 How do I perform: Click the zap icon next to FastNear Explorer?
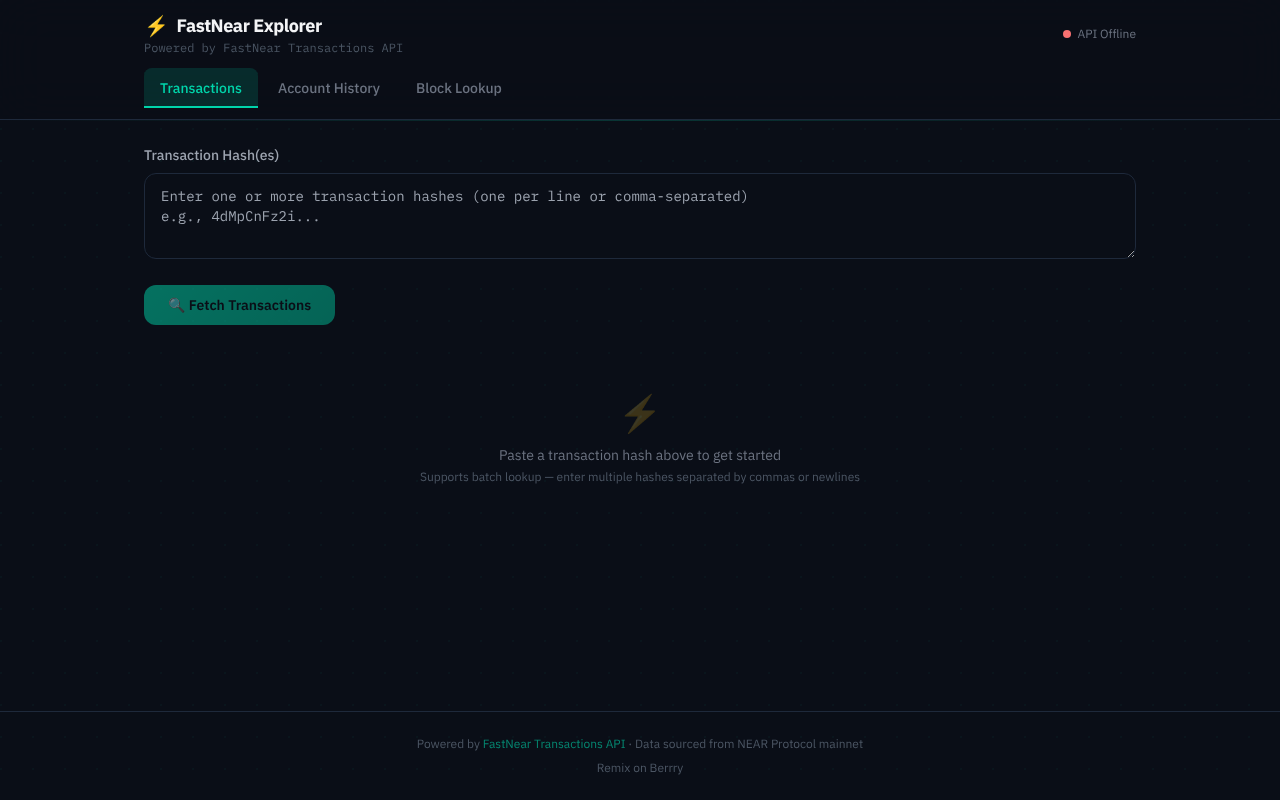pyautogui.click(x=155, y=26)
